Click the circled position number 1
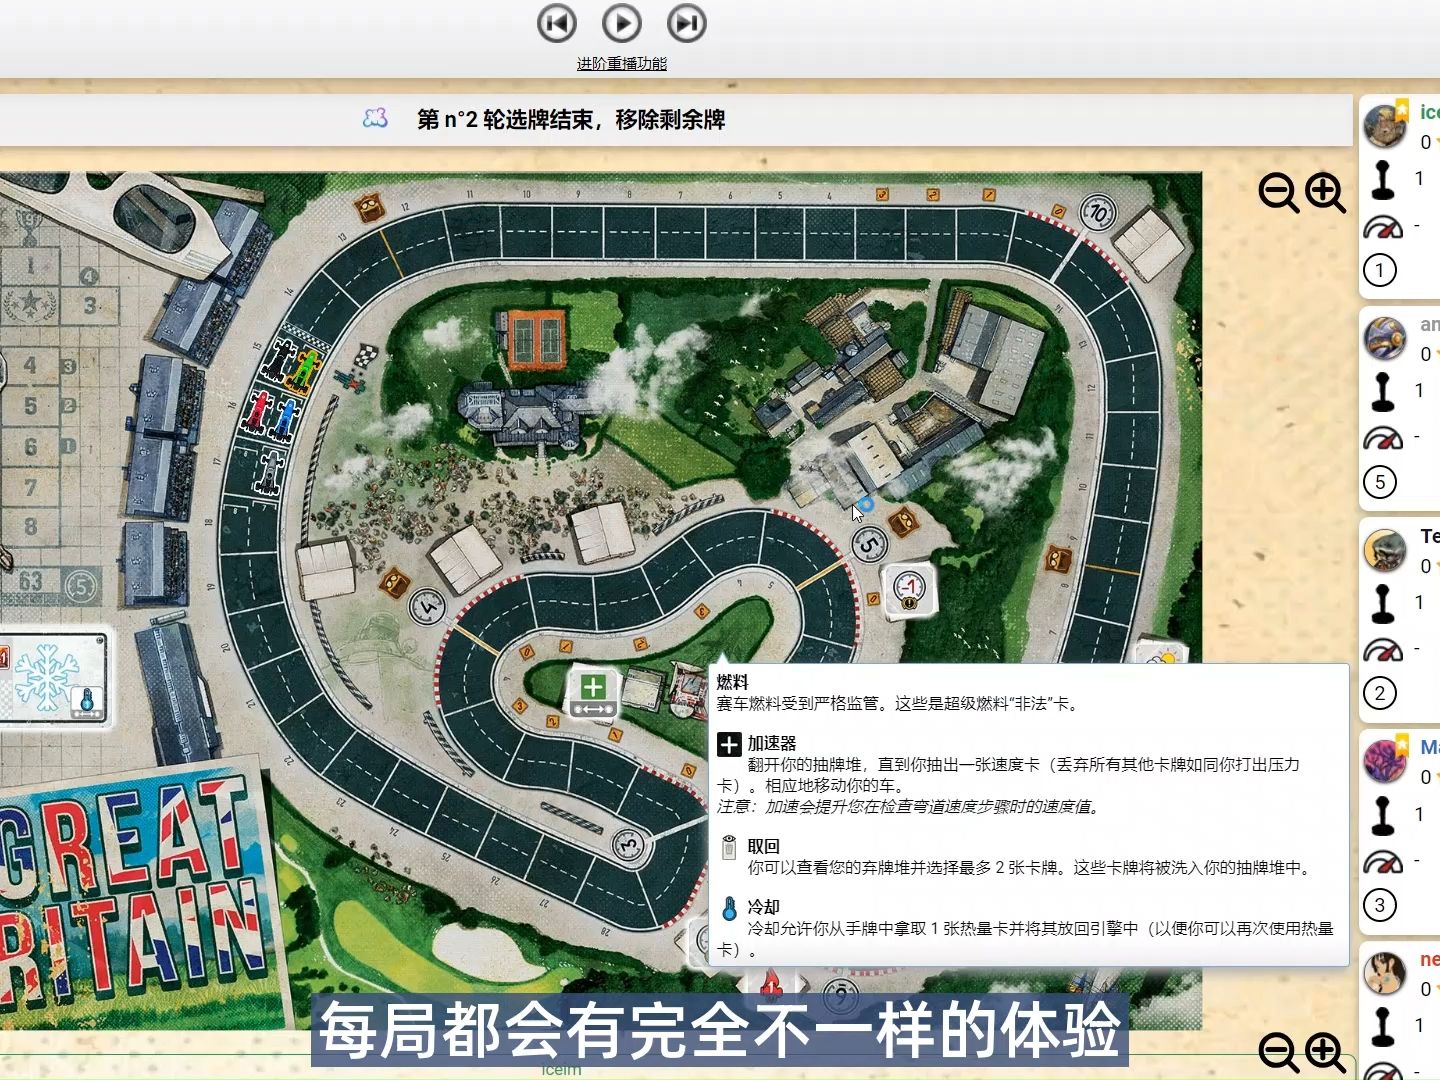This screenshot has width=1440, height=1080. [x=1380, y=270]
